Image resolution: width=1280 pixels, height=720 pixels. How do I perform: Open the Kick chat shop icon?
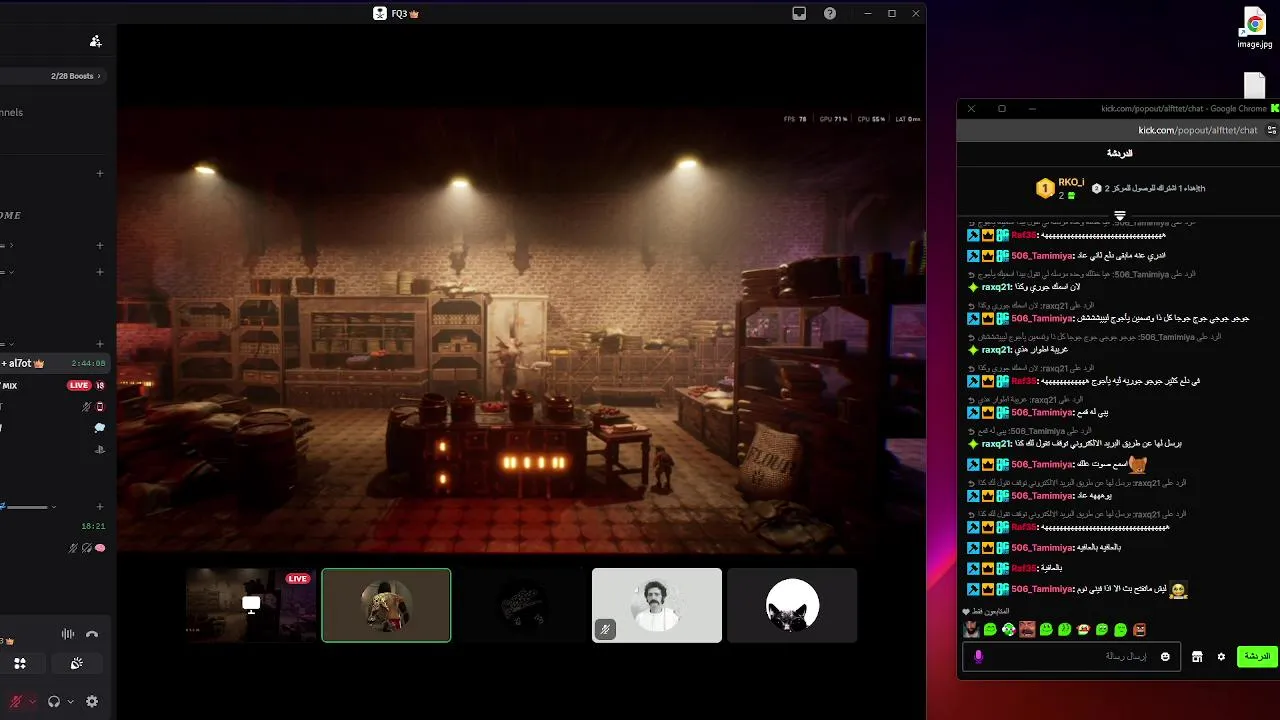click(1197, 657)
